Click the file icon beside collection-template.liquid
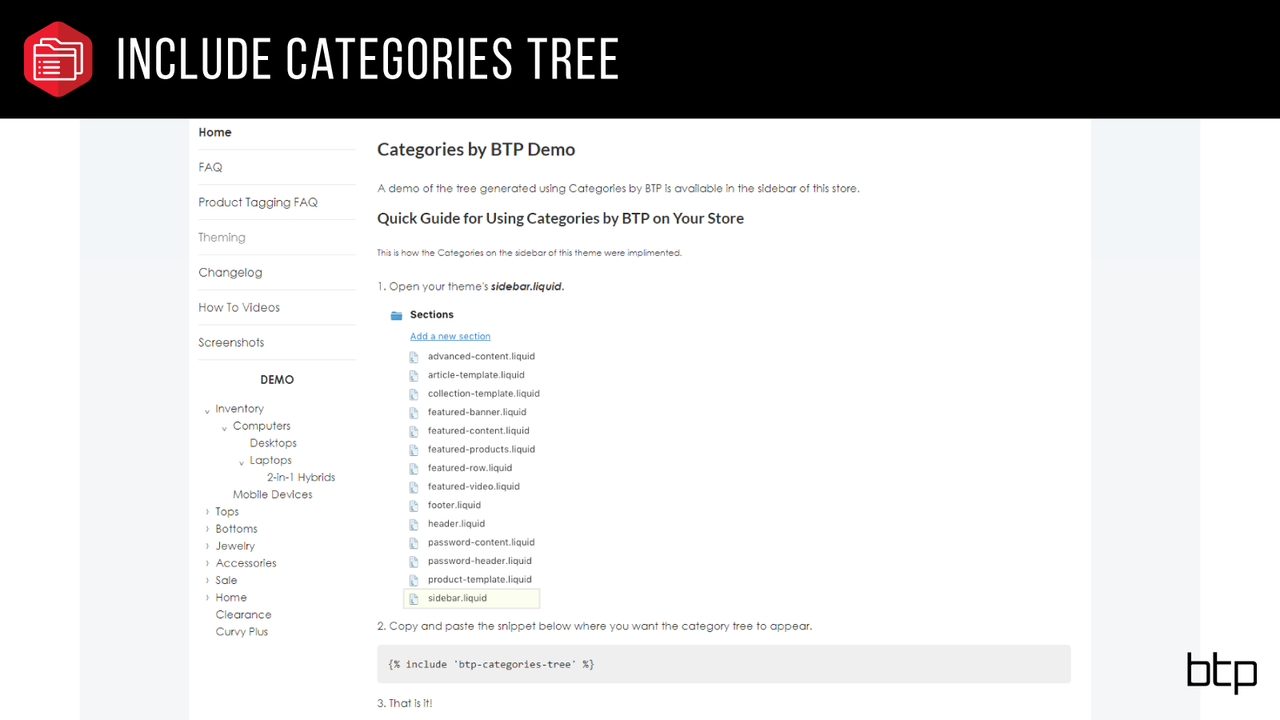This screenshot has width=1280, height=720. tap(415, 393)
